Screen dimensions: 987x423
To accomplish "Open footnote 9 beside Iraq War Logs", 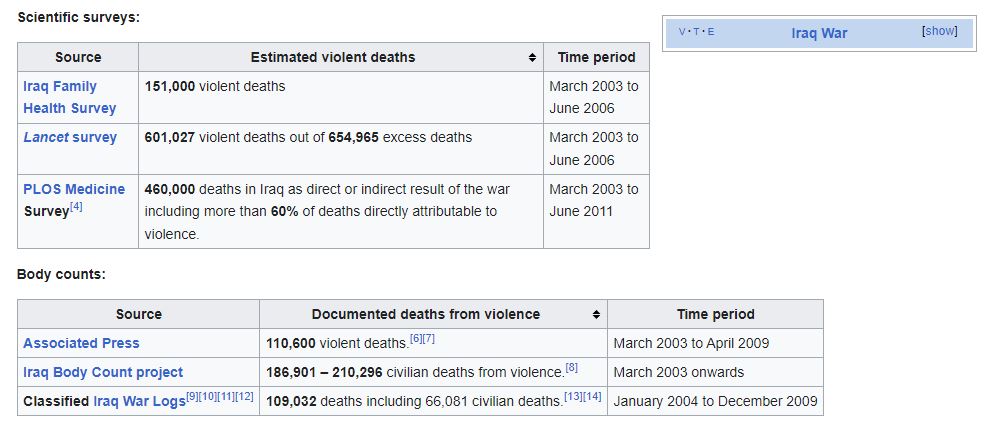I will pyautogui.click(x=194, y=397).
